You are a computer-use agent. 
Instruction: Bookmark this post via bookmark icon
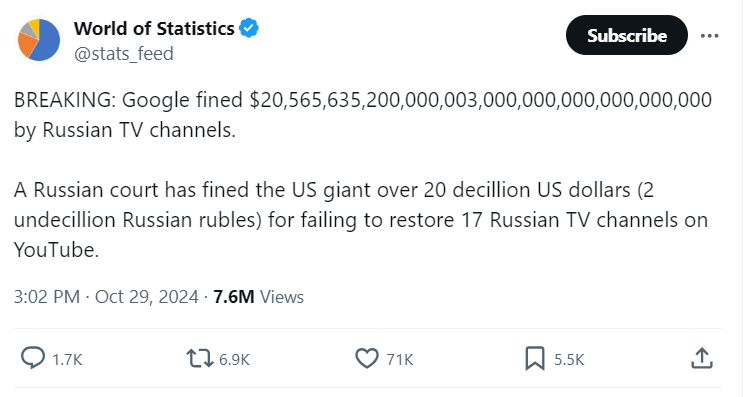(535, 359)
